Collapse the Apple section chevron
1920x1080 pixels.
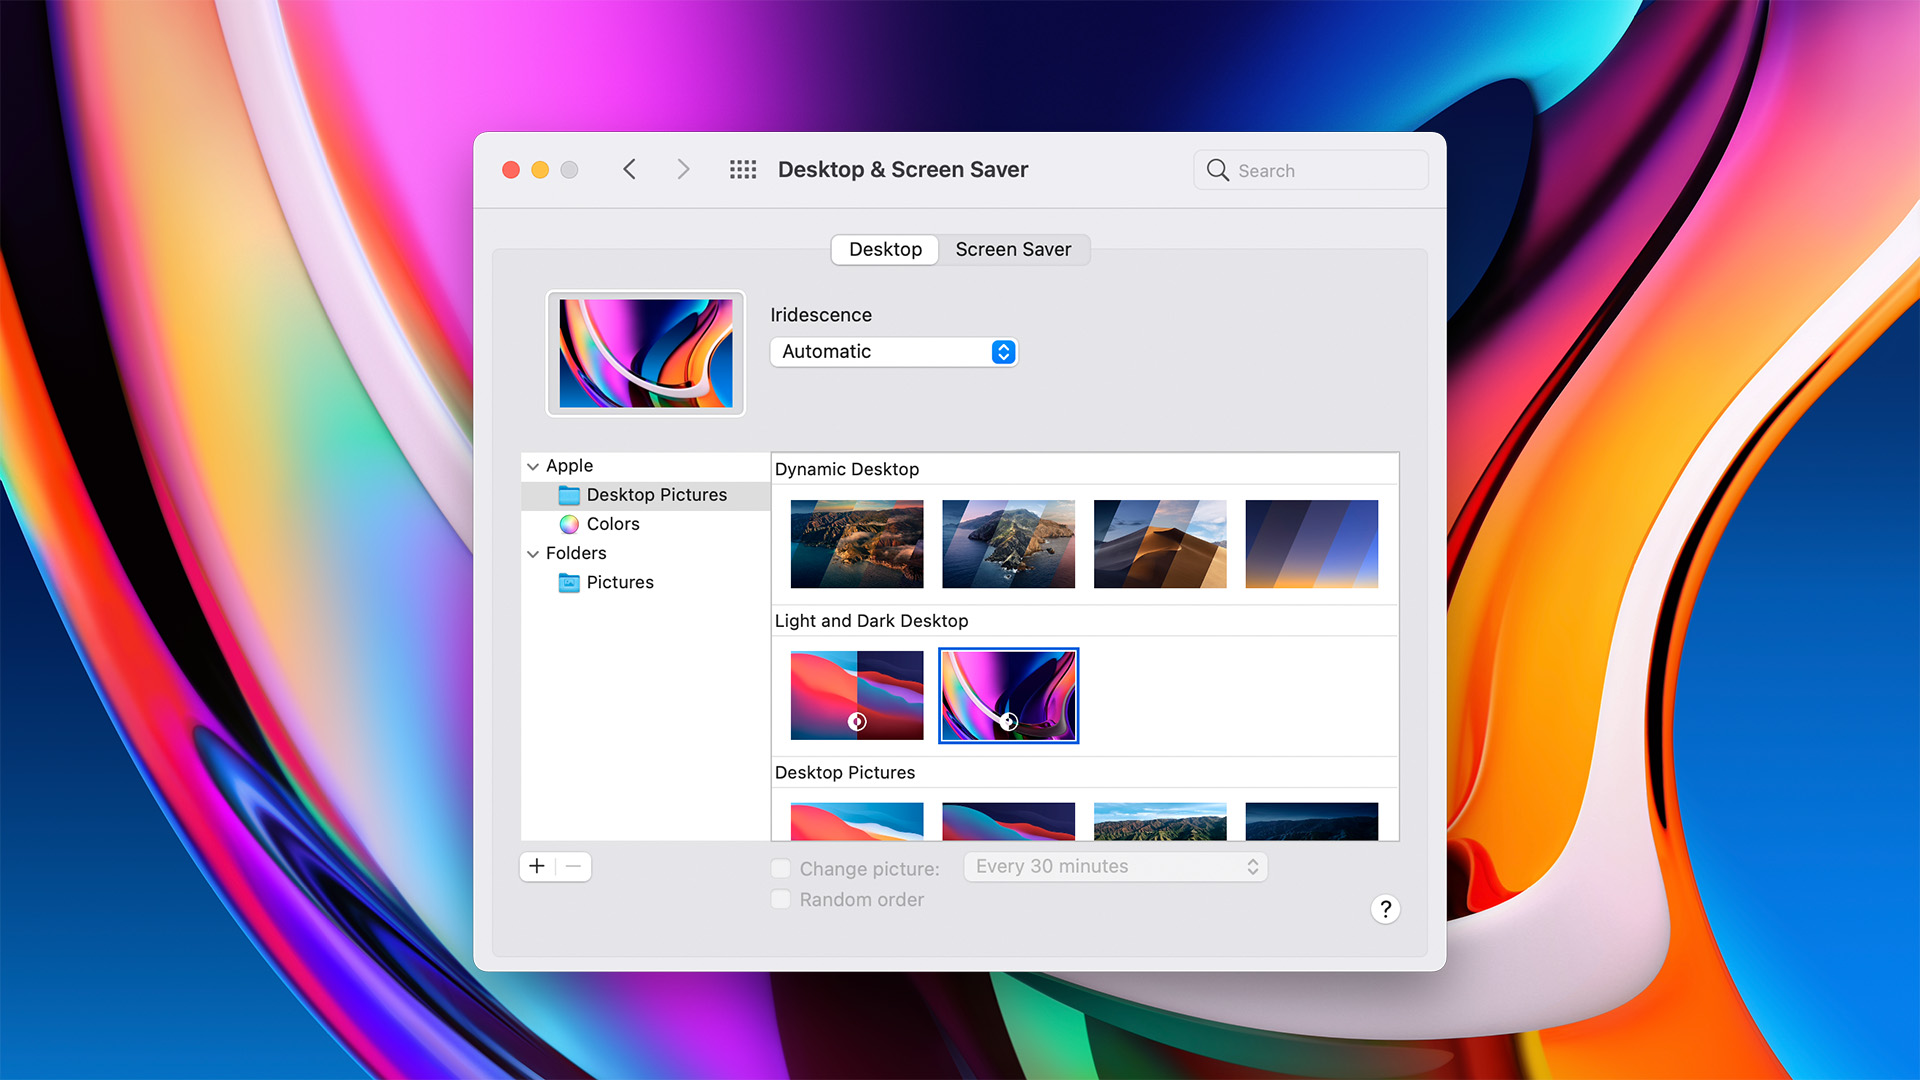coord(533,466)
